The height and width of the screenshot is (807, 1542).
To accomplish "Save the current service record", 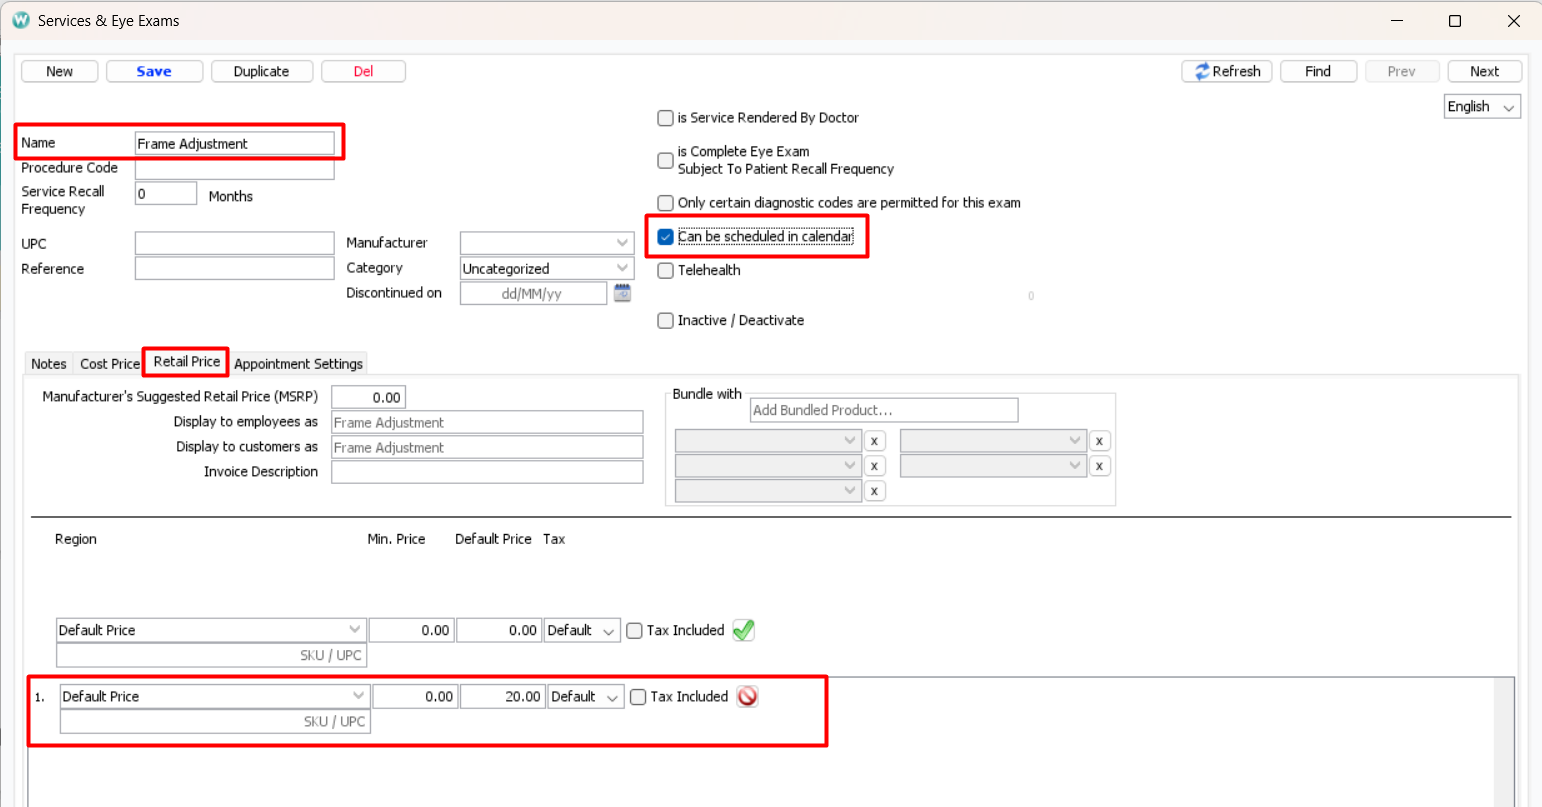I will [x=154, y=71].
